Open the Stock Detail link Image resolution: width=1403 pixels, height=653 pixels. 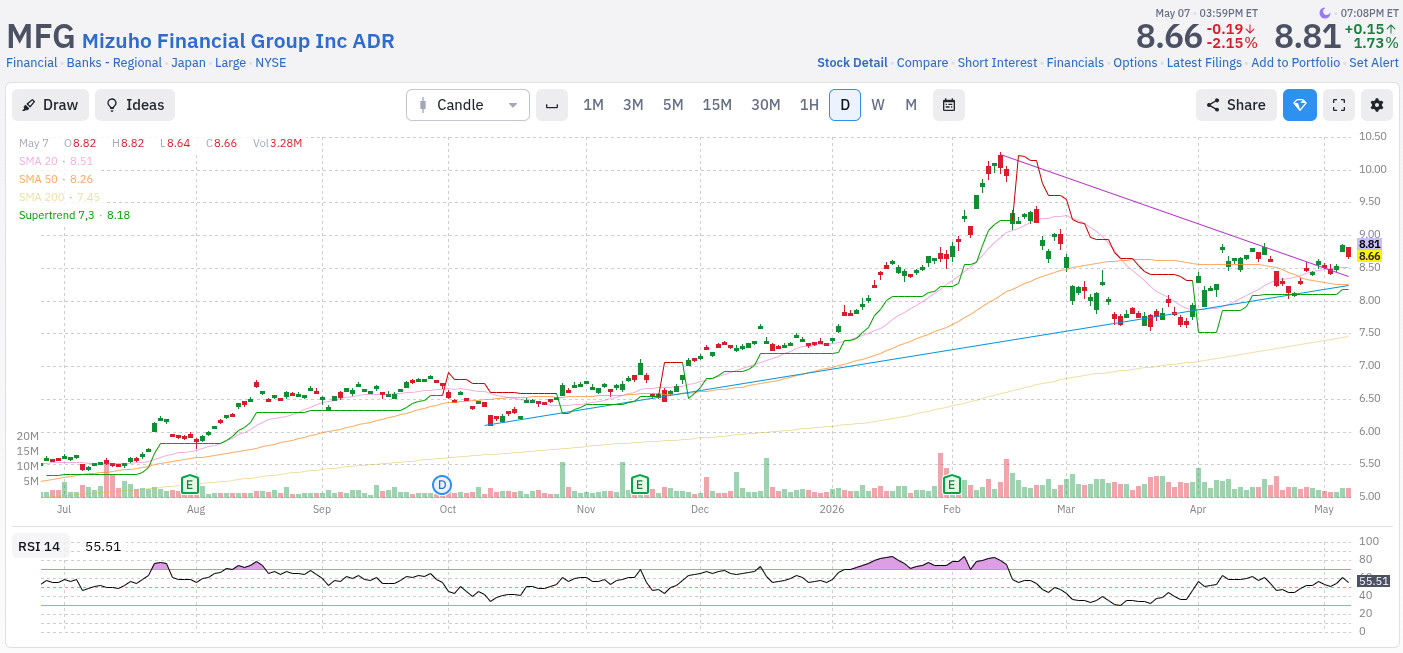point(852,62)
